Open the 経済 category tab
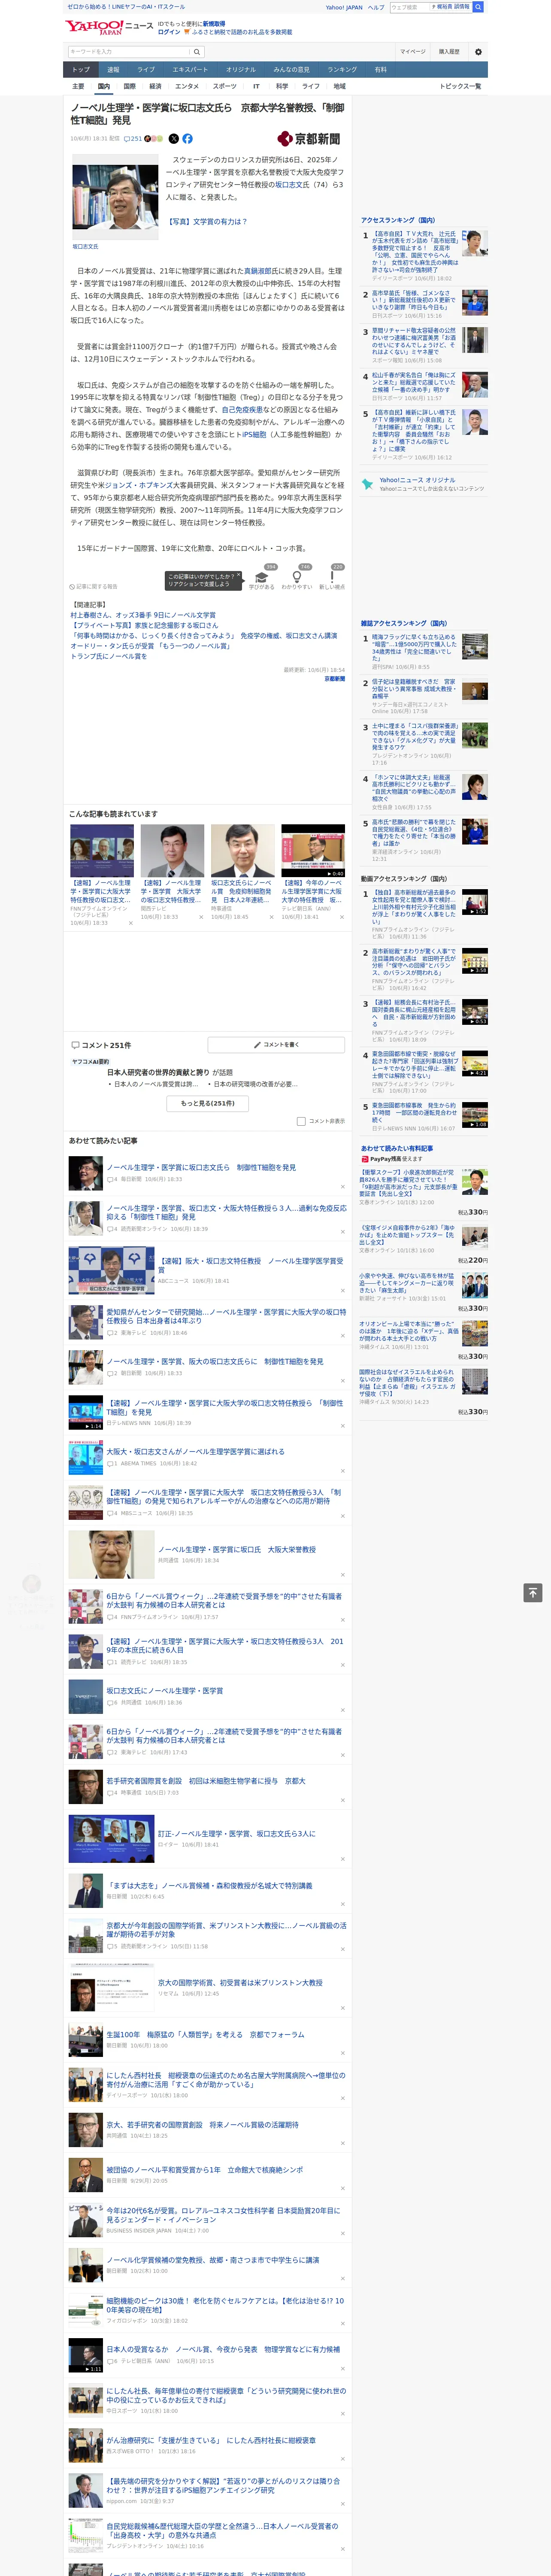This screenshot has width=551, height=2576. click(x=155, y=86)
